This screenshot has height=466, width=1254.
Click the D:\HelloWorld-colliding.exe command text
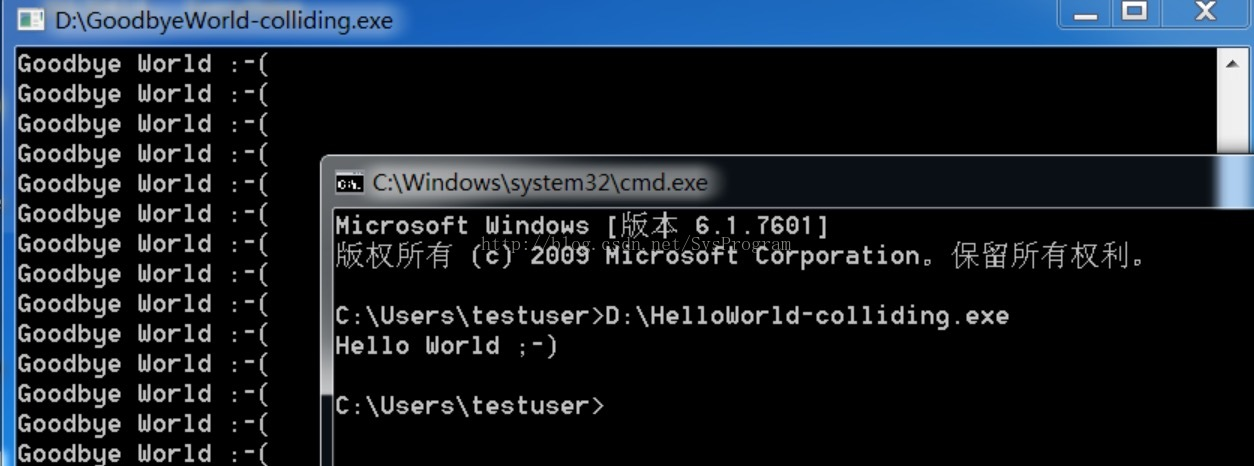(x=807, y=316)
